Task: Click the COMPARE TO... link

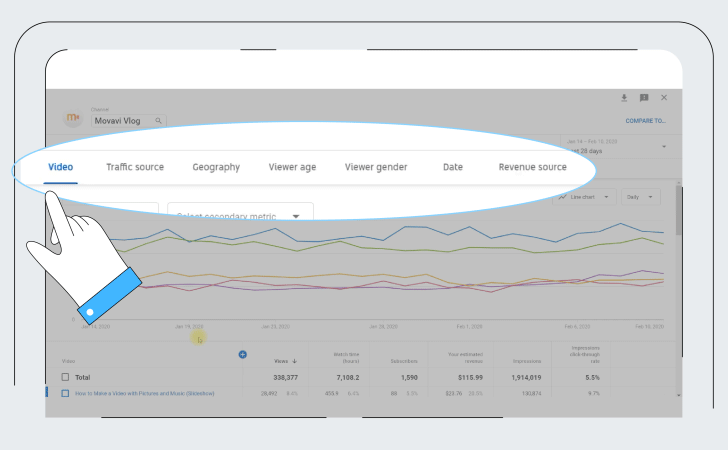Action: [645, 121]
